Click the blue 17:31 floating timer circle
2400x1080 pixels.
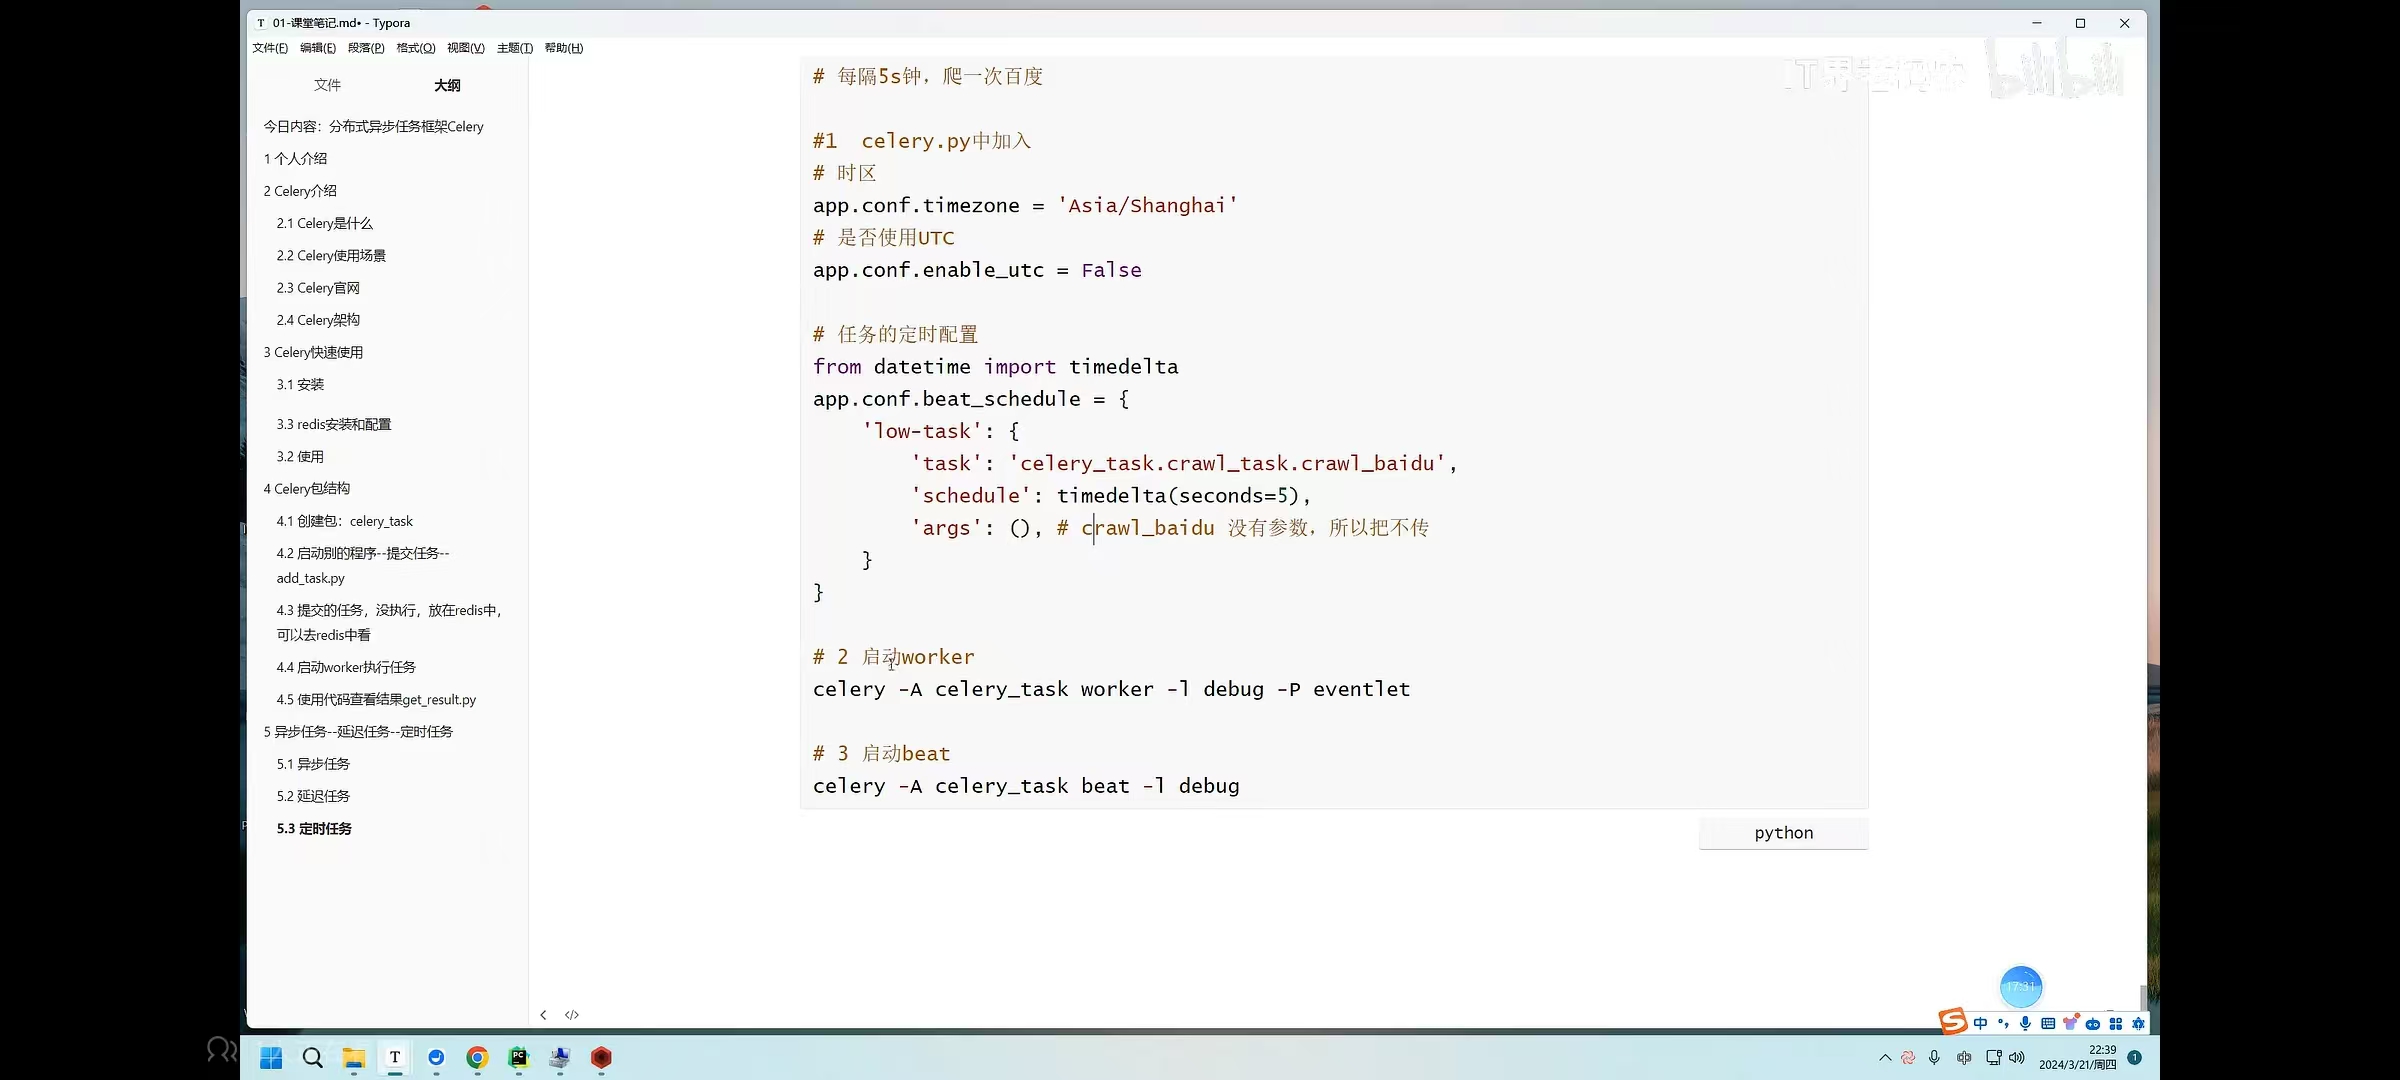(2021, 987)
